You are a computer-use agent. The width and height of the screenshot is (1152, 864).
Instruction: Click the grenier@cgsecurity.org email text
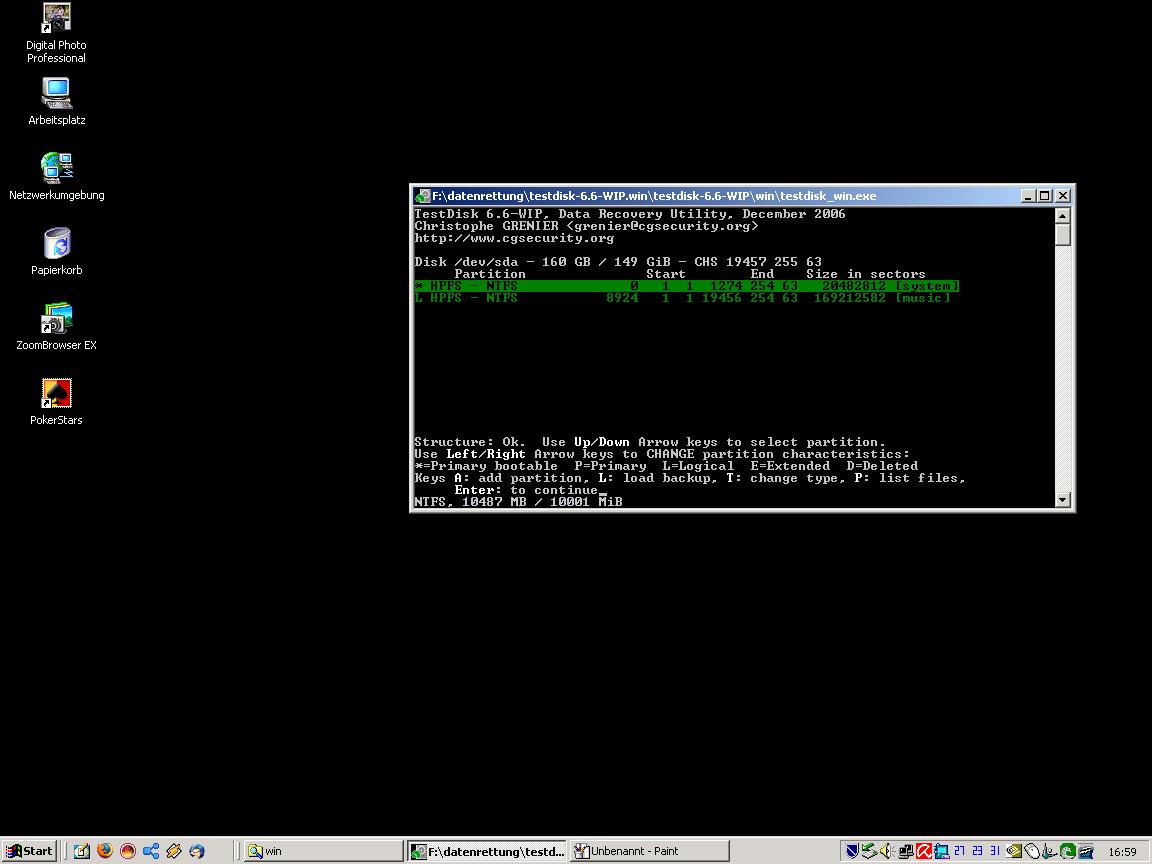point(663,226)
